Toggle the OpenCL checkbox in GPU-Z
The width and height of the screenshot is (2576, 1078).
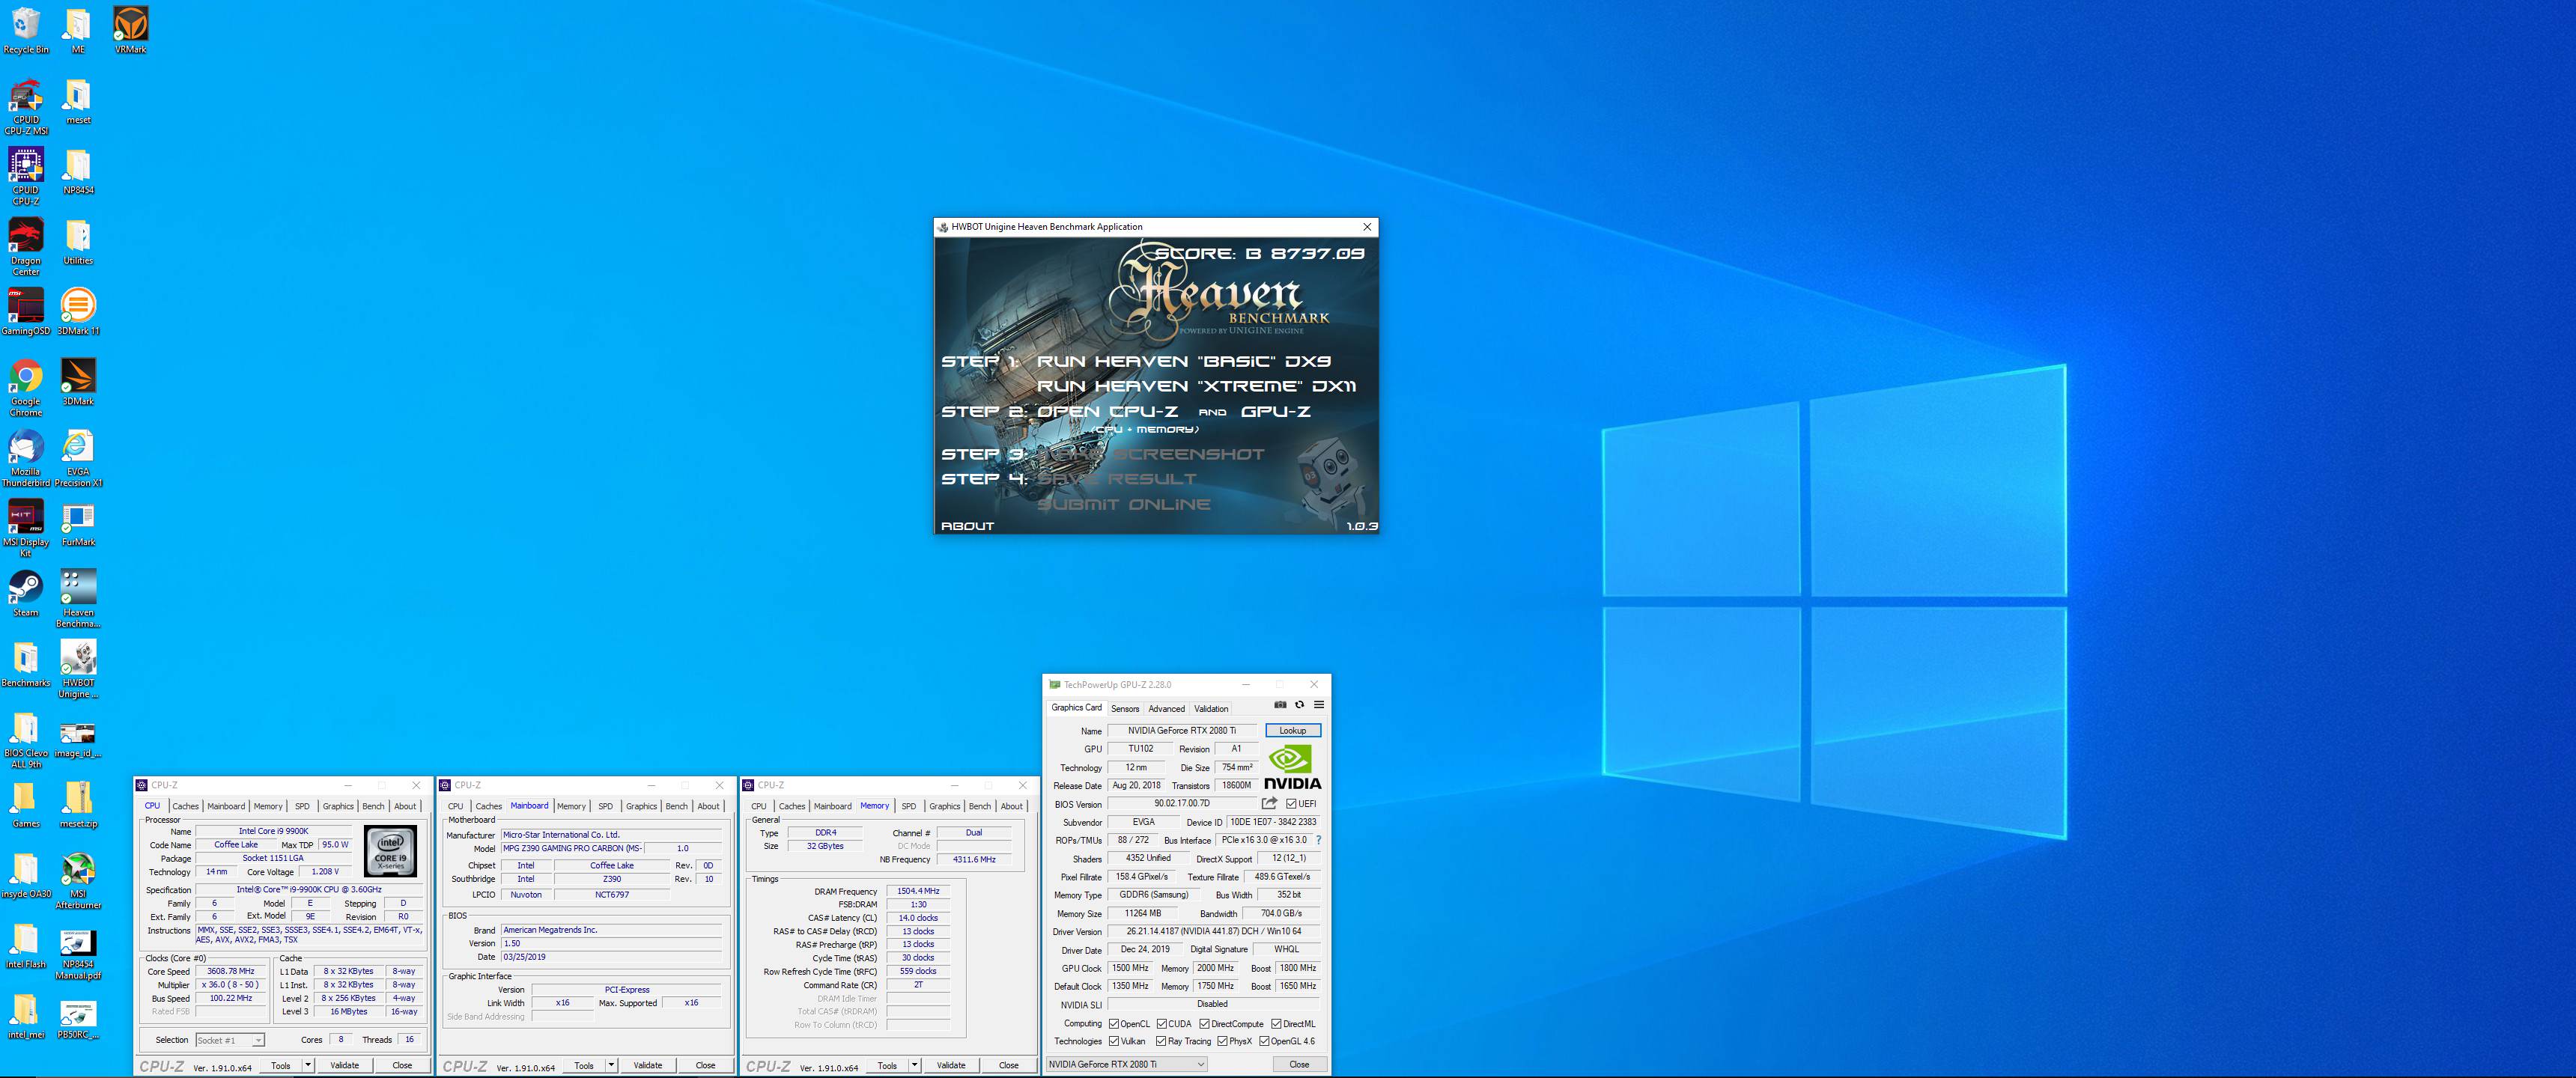[x=1114, y=1024]
